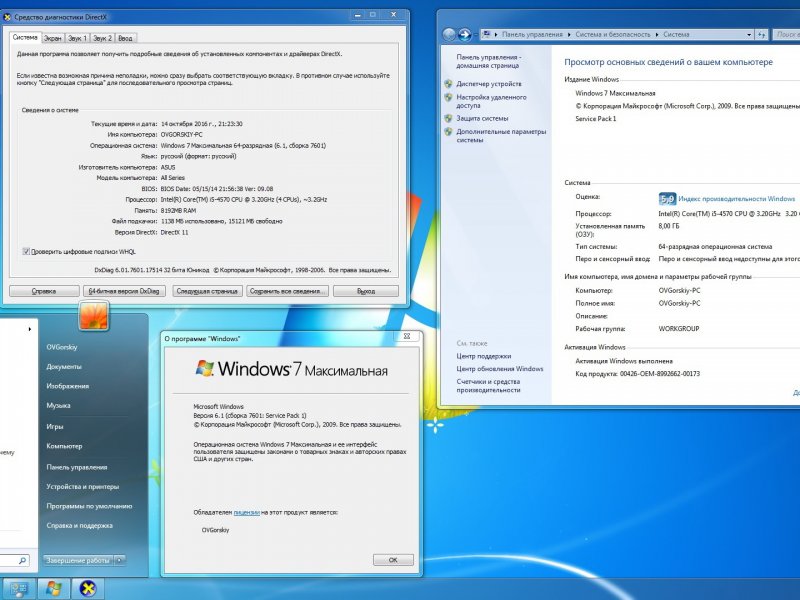Open 'Настройка удаленного доступа' link

tap(491, 101)
